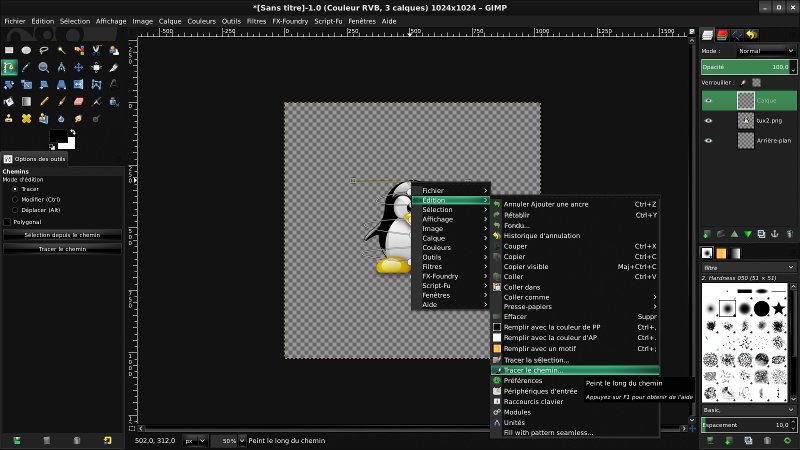Select the star-shaped brush thumbnail

(x=779, y=308)
